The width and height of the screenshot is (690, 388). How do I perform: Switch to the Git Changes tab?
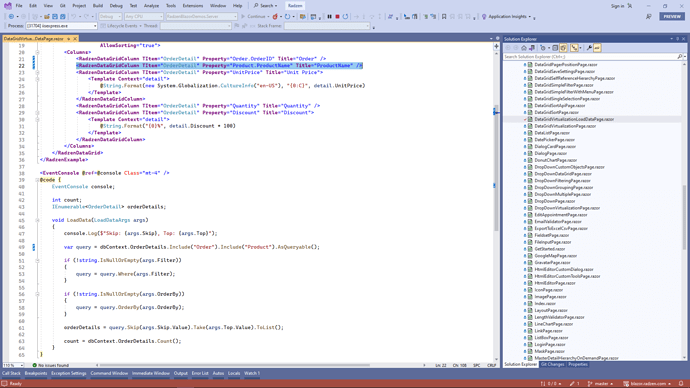tap(552, 364)
